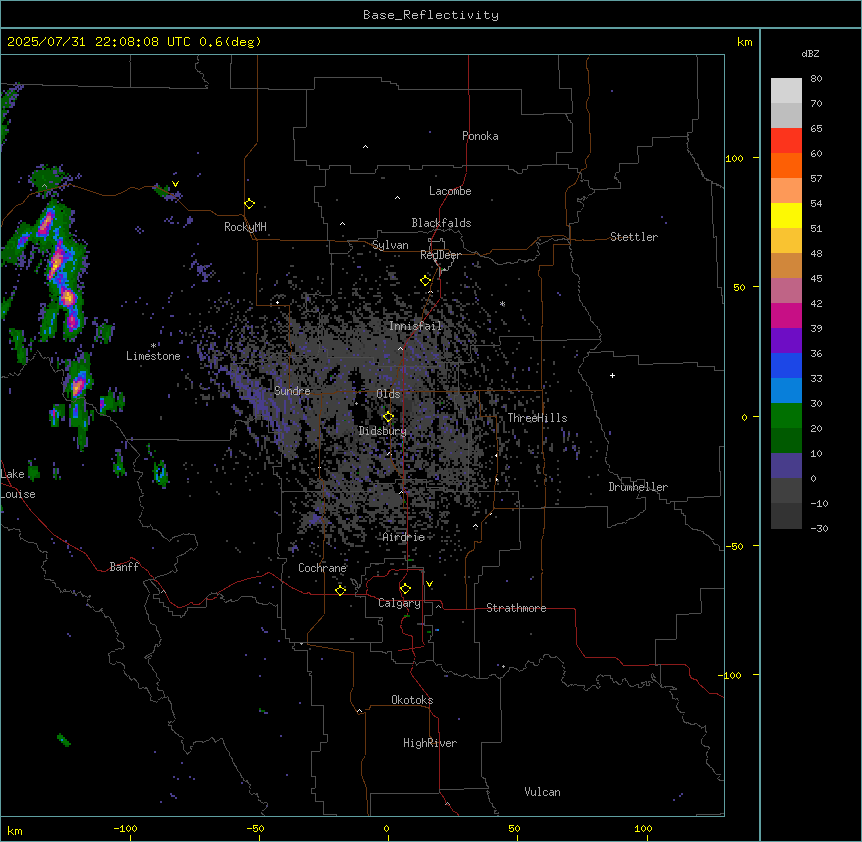Click the Blackfalds city label
This screenshot has height=842, width=862.
pyautogui.click(x=441, y=223)
